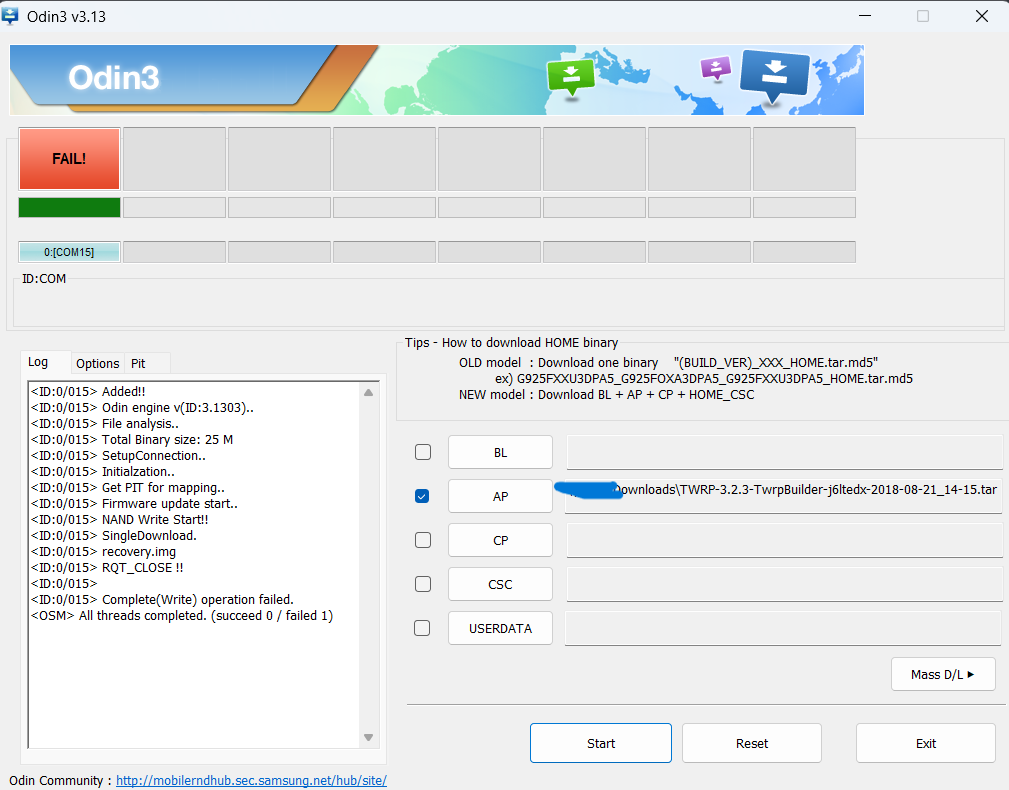The image size is (1009, 790).
Task: Click the log line "SetupConnection.."
Action: (x=118, y=456)
